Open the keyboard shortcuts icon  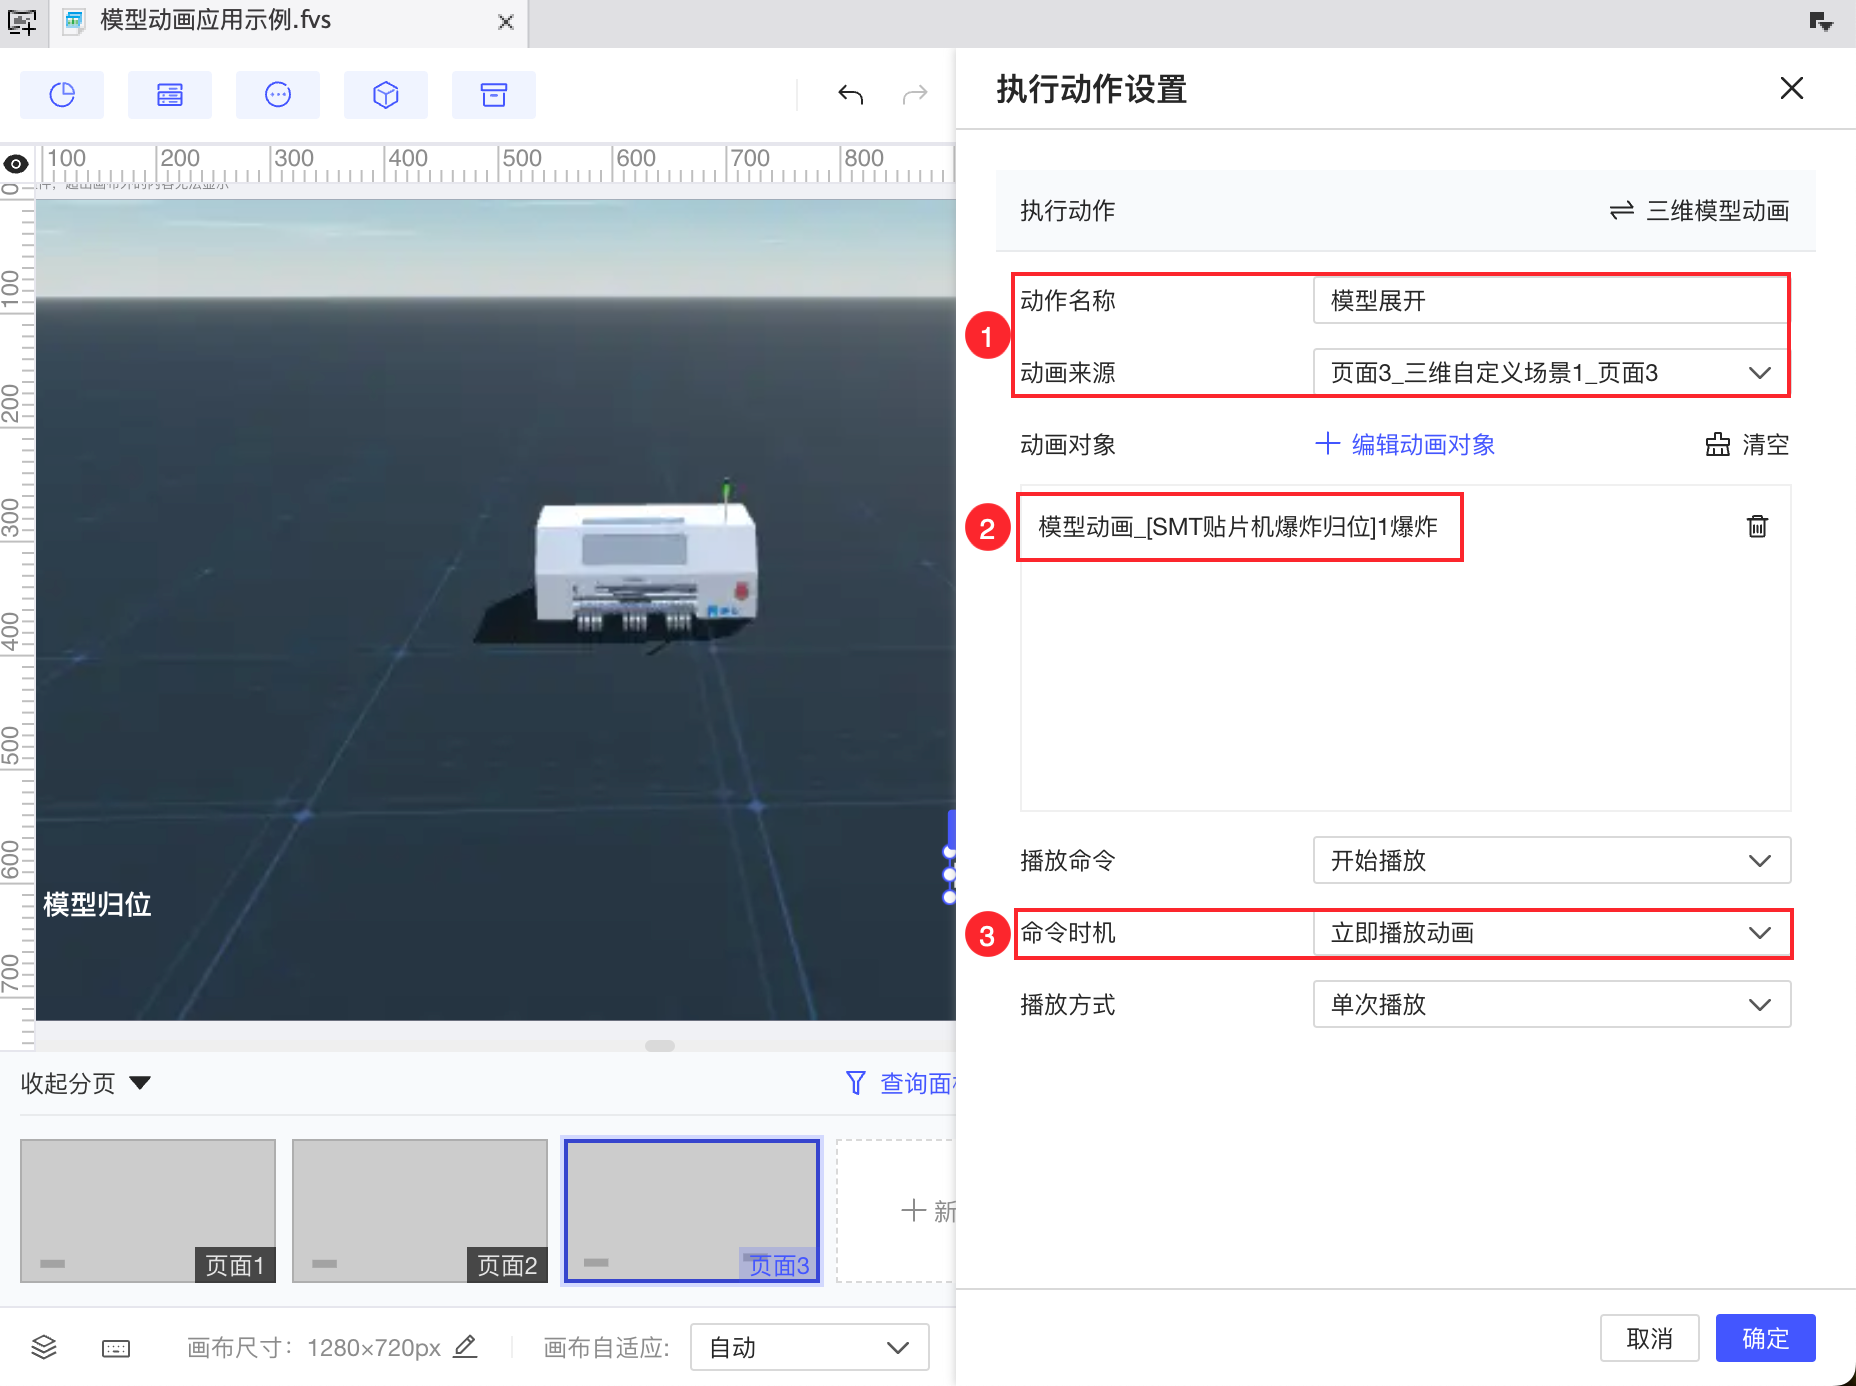[116, 1349]
